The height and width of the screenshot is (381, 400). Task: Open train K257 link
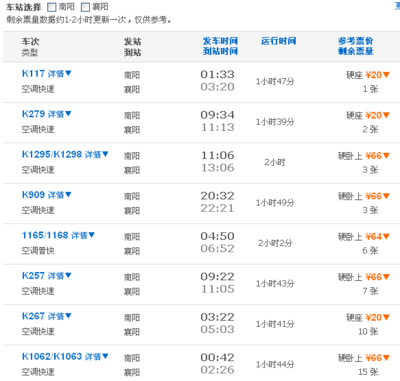[33, 276]
